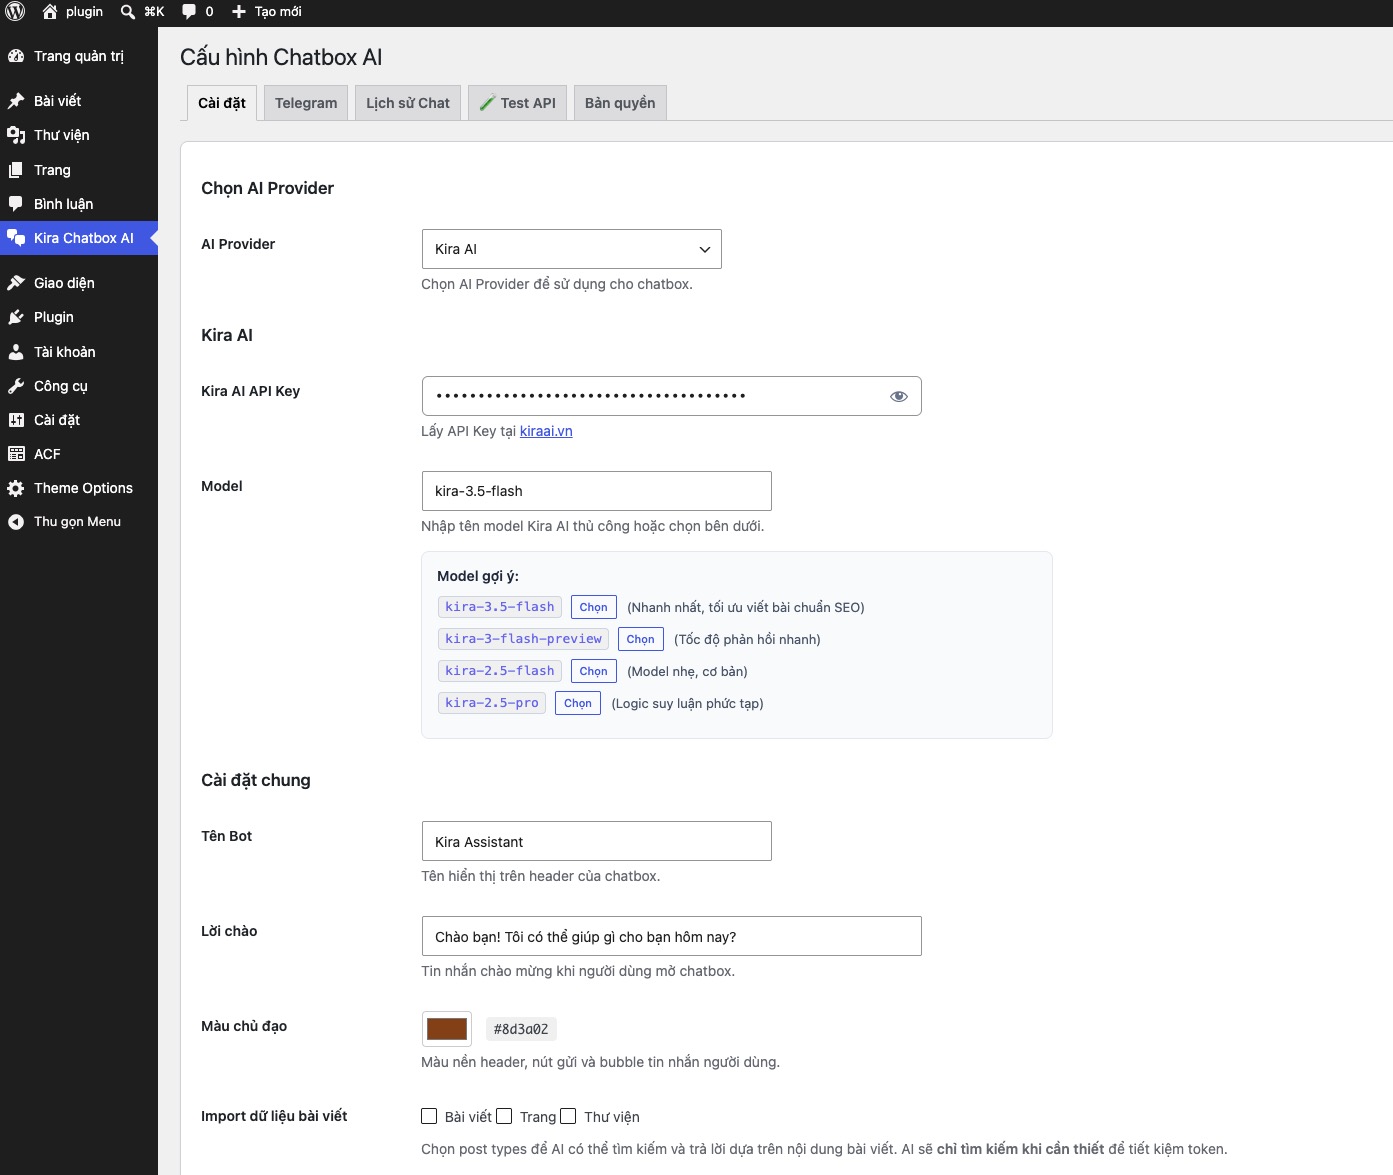The width and height of the screenshot is (1393, 1175).
Task: Click Chọn for kira-3-flash-preview
Action: point(641,639)
